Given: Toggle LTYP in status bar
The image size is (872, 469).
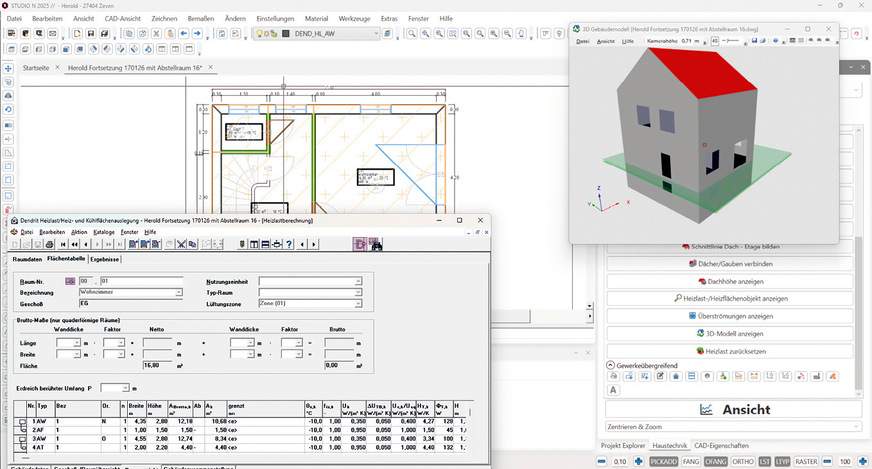Looking at the screenshot, I should click(782, 461).
